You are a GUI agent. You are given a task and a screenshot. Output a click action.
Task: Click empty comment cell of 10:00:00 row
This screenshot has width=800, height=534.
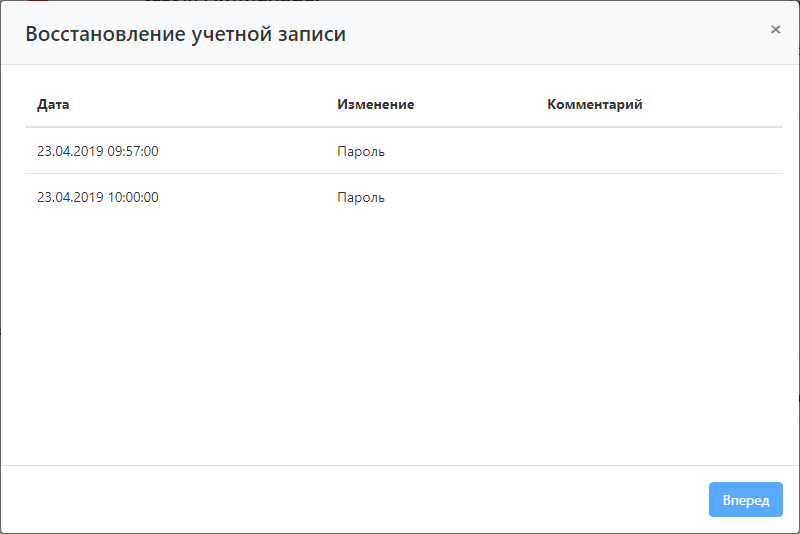(x=660, y=197)
